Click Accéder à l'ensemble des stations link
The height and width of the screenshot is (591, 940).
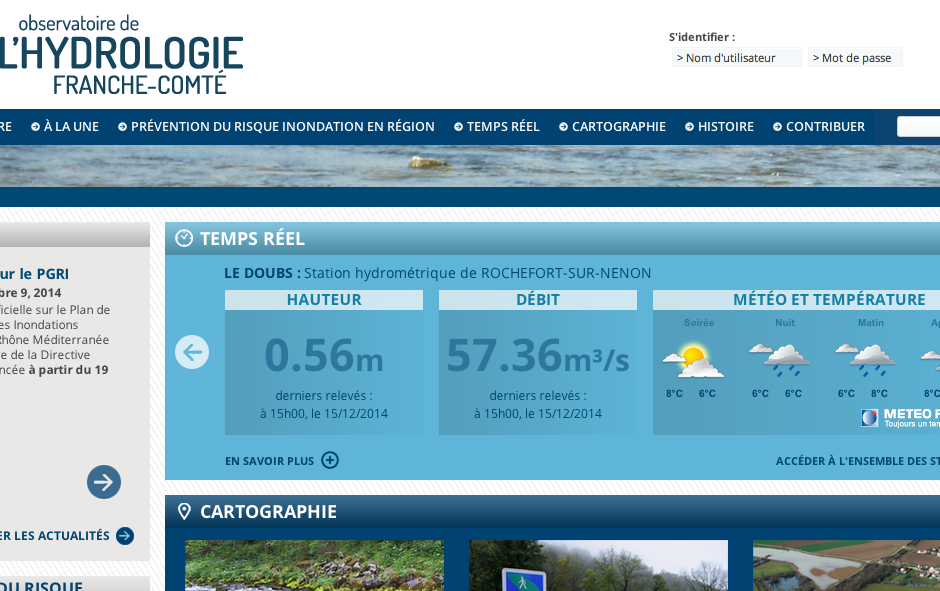tap(858, 461)
